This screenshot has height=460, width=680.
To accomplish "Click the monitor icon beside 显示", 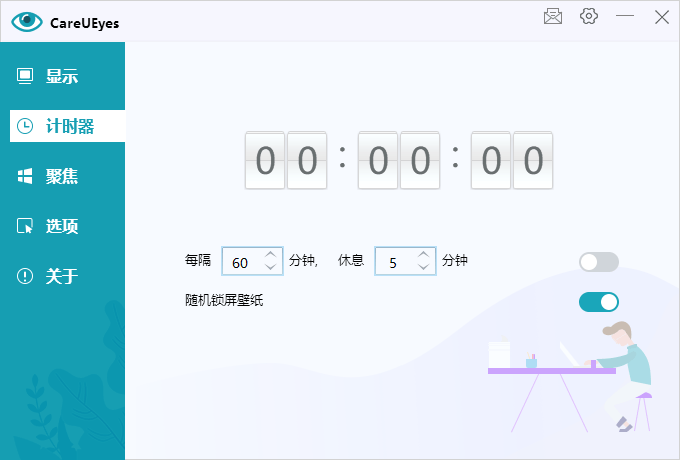I will (25, 76).
